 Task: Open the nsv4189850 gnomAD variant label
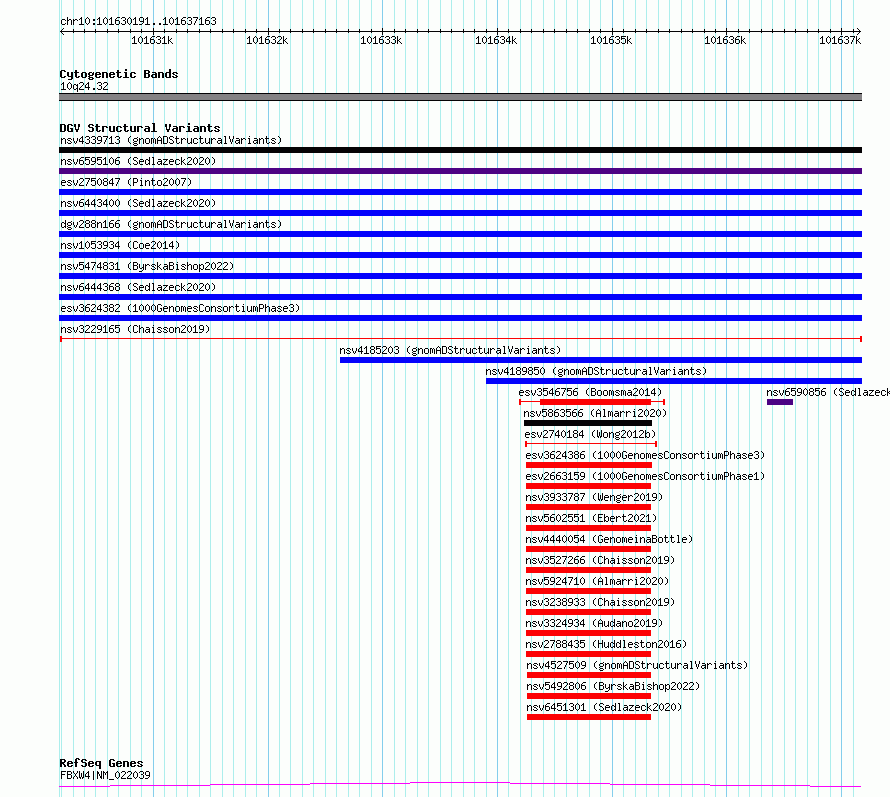(x=596, y=371)
